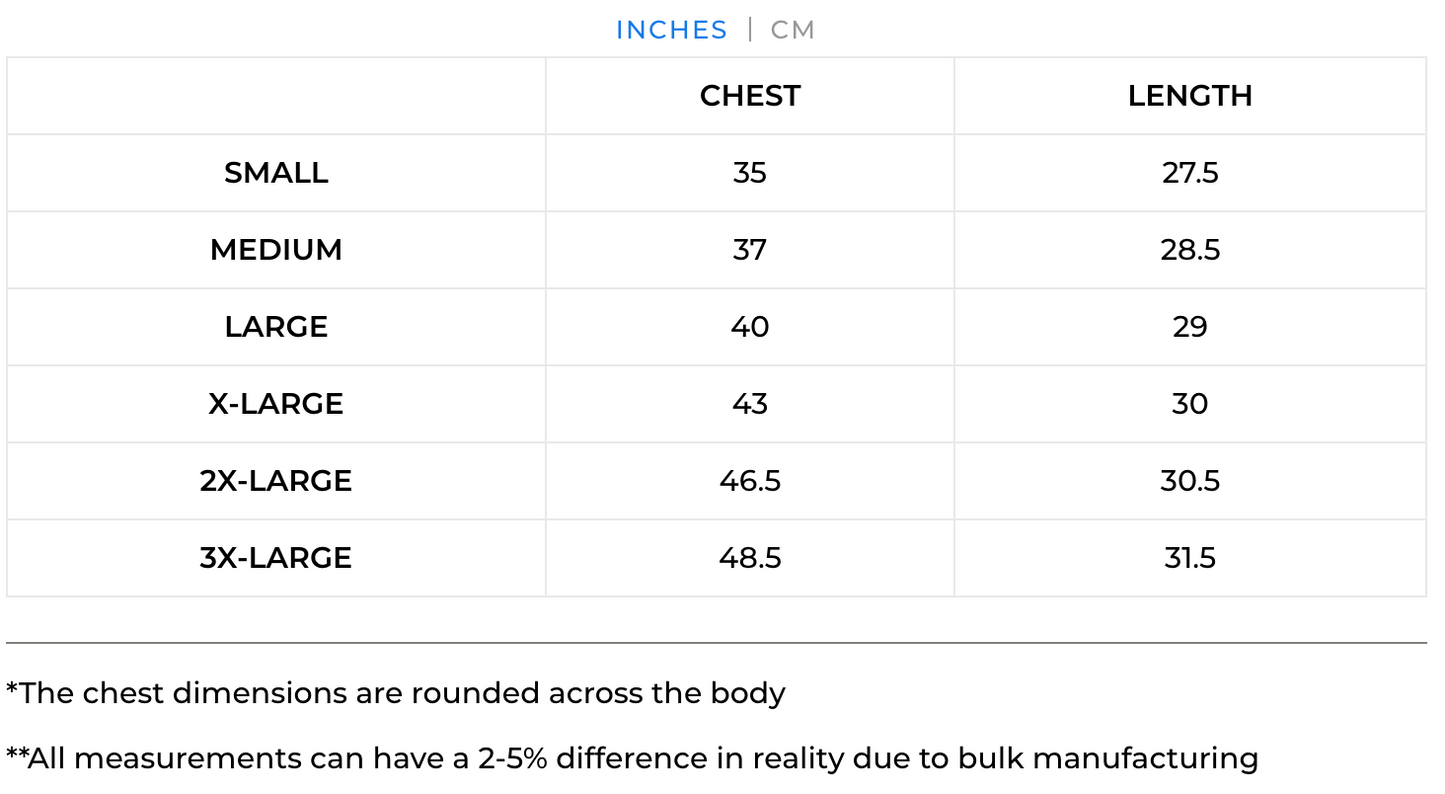Click the X-Large chest value 43
Viewport: 1445px width, 794px height.
point(750,404)
